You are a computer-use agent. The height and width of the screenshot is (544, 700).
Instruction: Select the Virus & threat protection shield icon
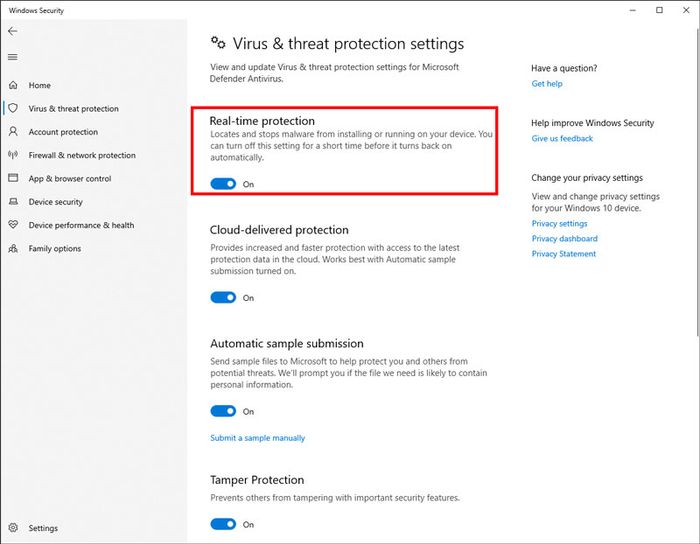pos(13,108)
